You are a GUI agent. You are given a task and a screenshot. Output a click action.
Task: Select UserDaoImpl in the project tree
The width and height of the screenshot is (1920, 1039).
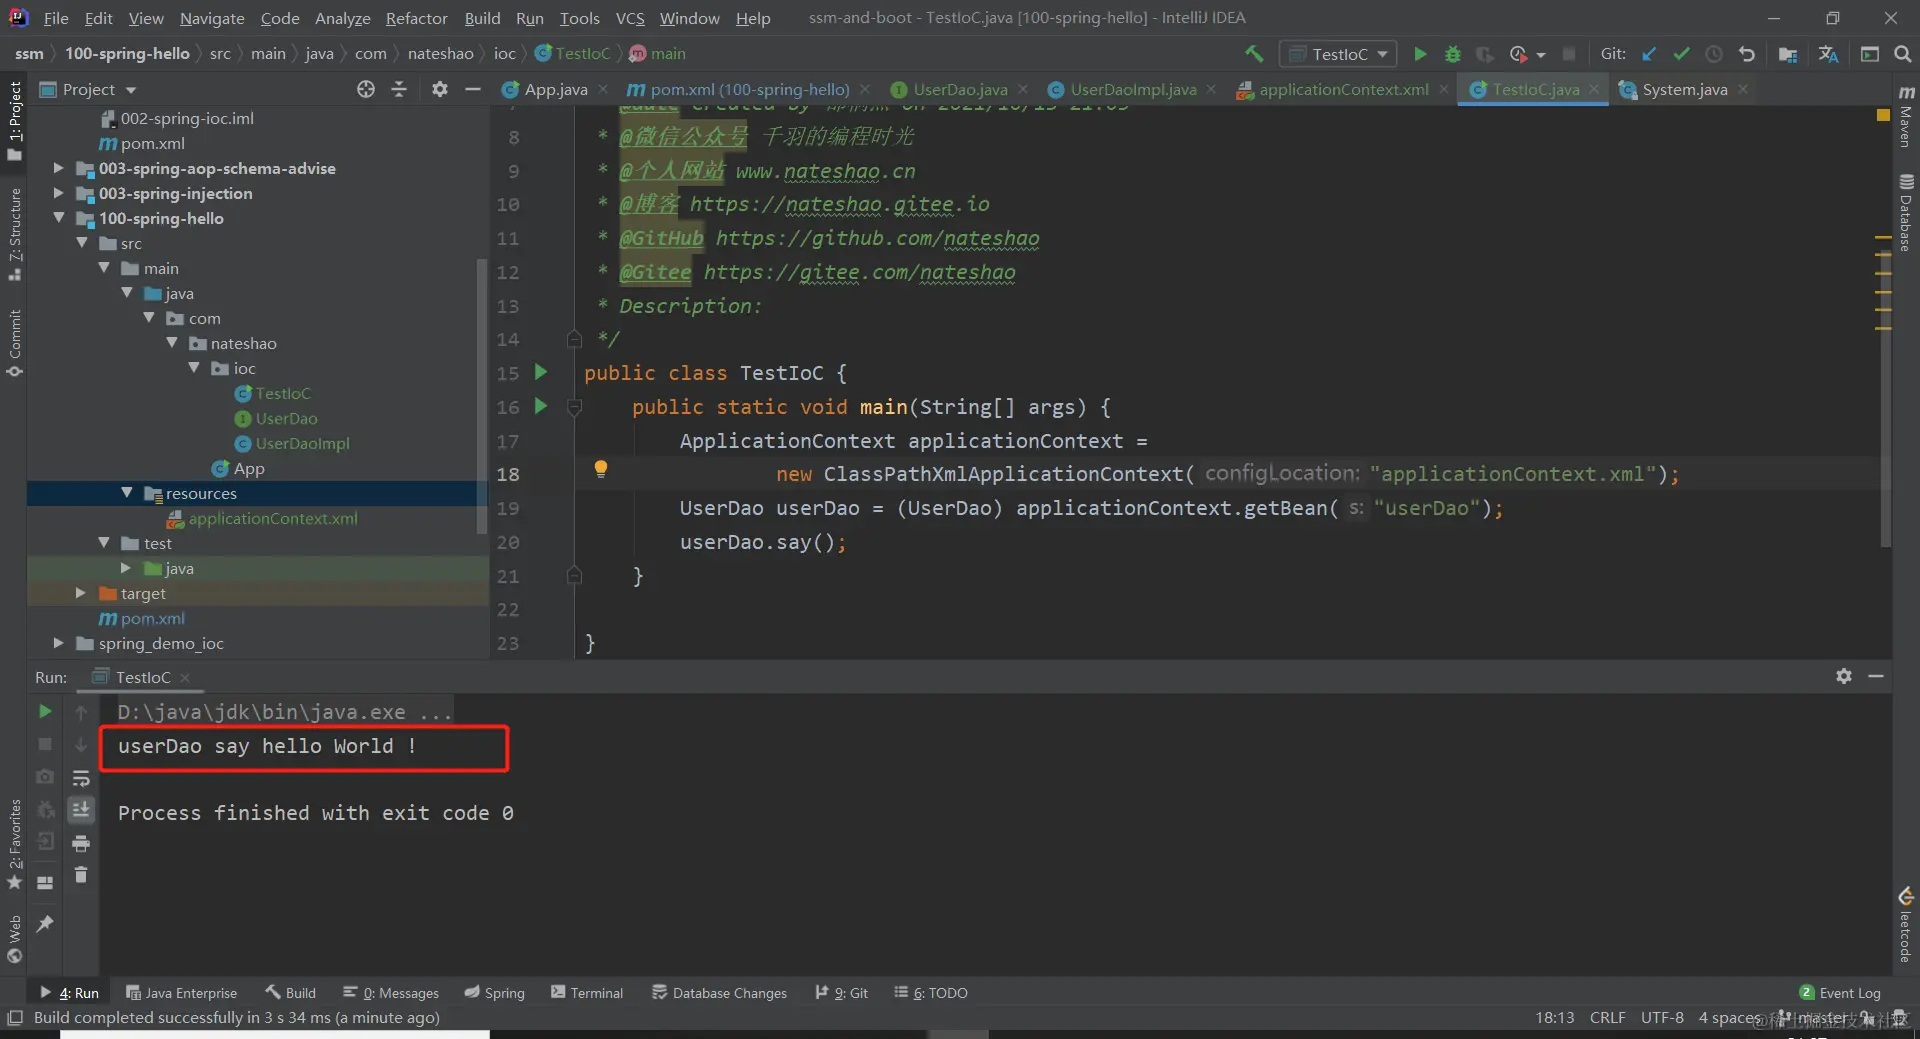pos(302,443)
